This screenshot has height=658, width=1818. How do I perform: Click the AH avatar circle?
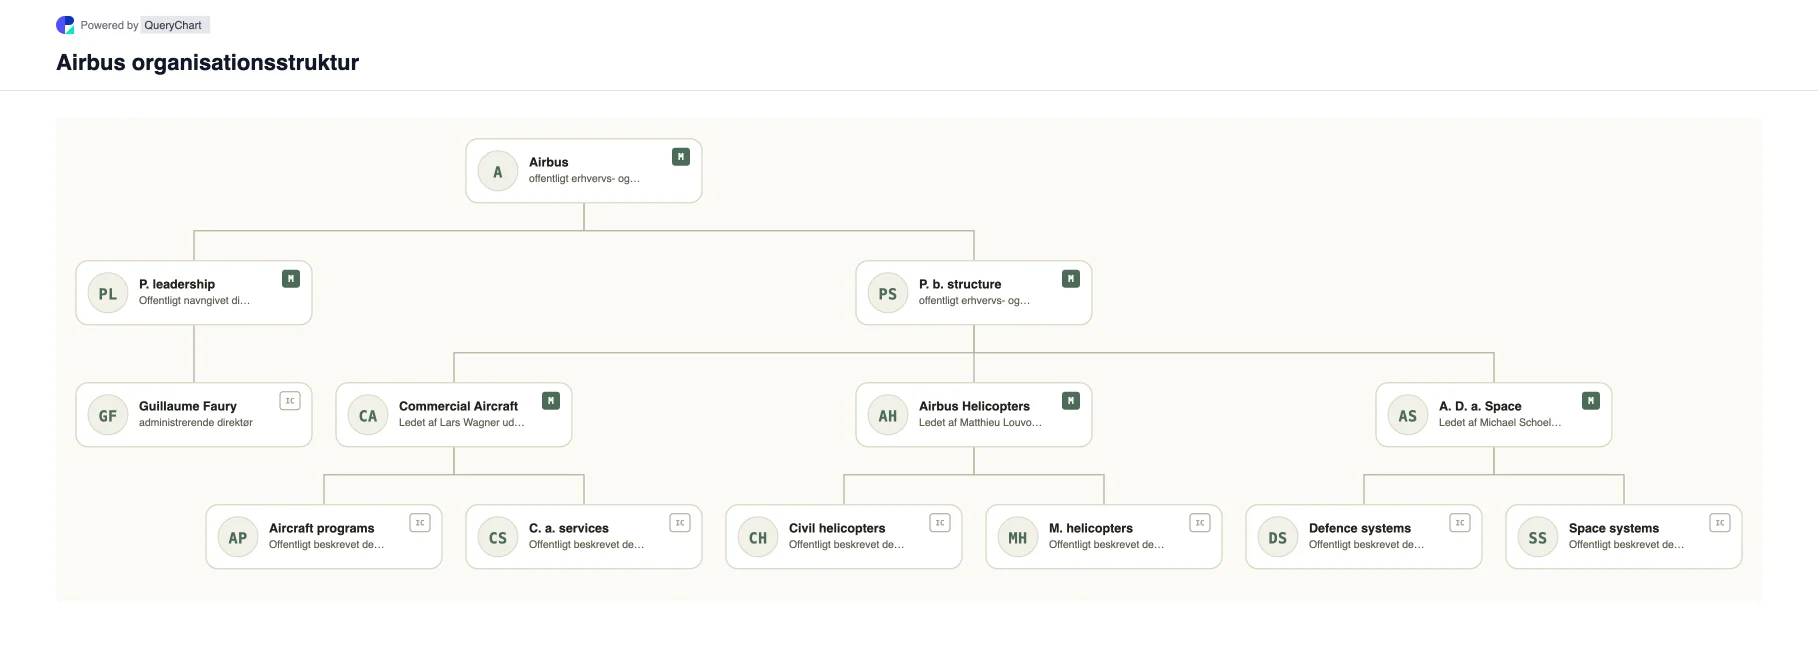click(888, 416)
